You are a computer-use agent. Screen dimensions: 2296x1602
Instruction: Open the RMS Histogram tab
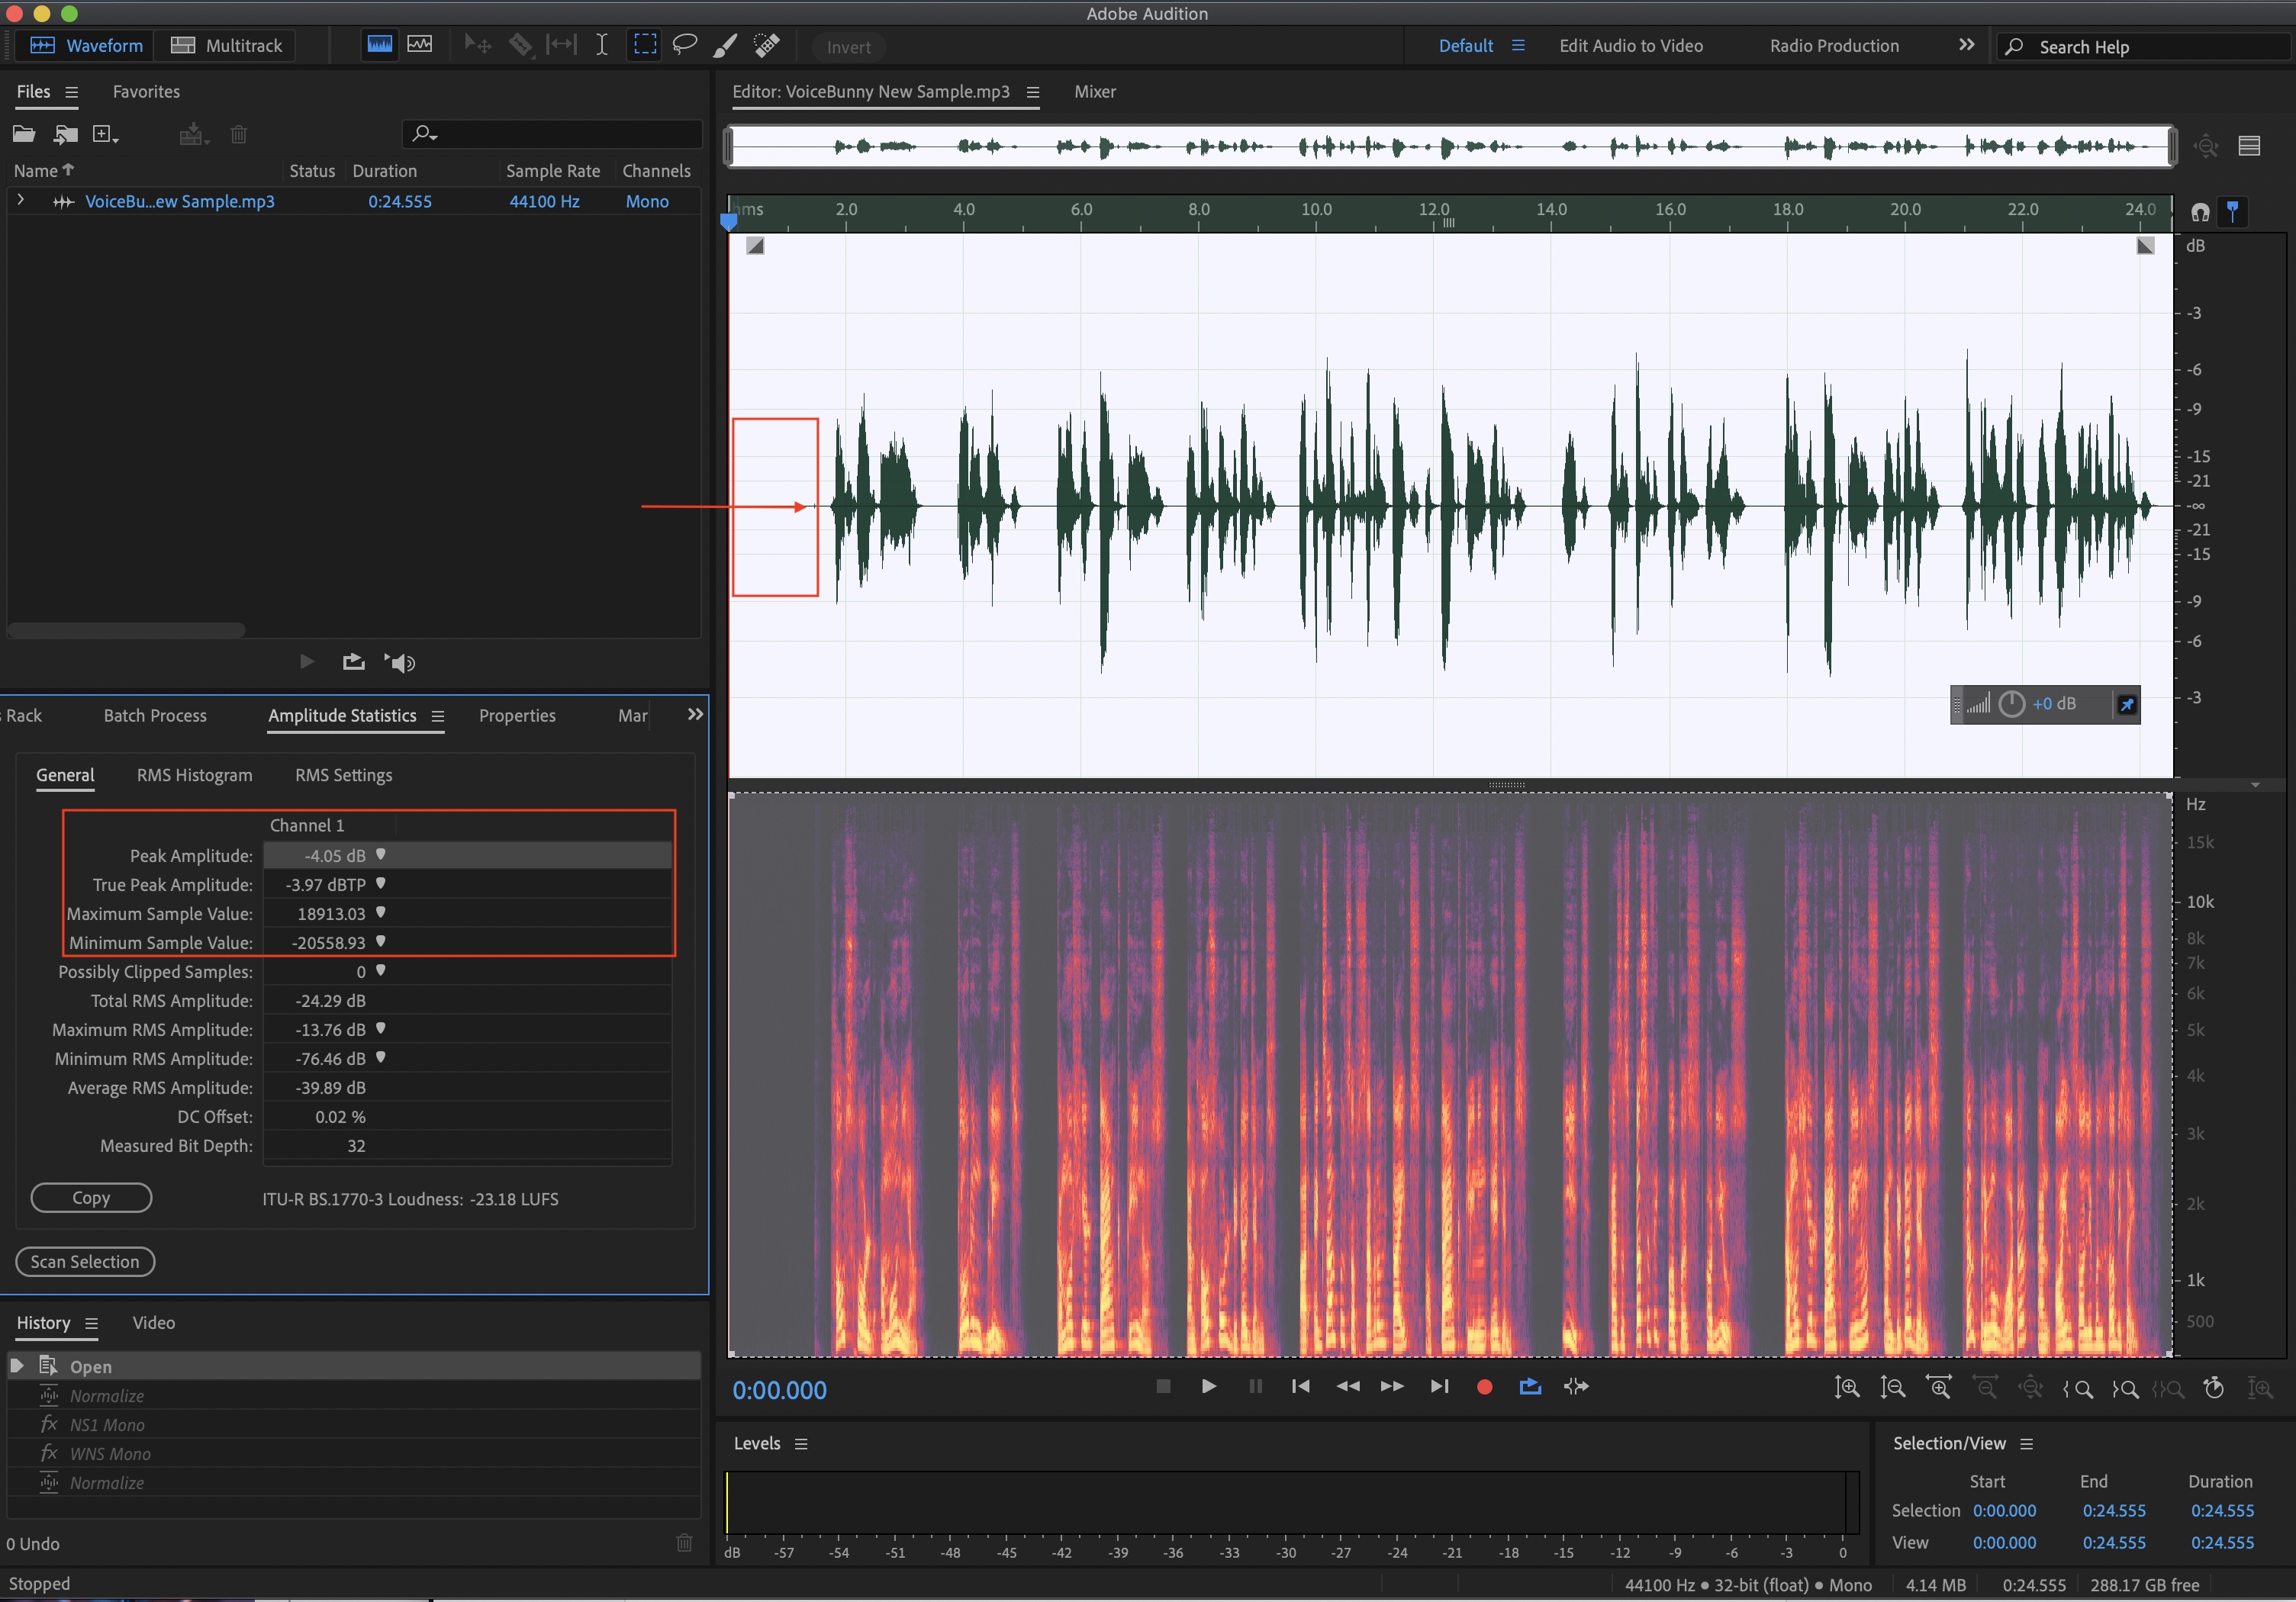coord(194,775)
